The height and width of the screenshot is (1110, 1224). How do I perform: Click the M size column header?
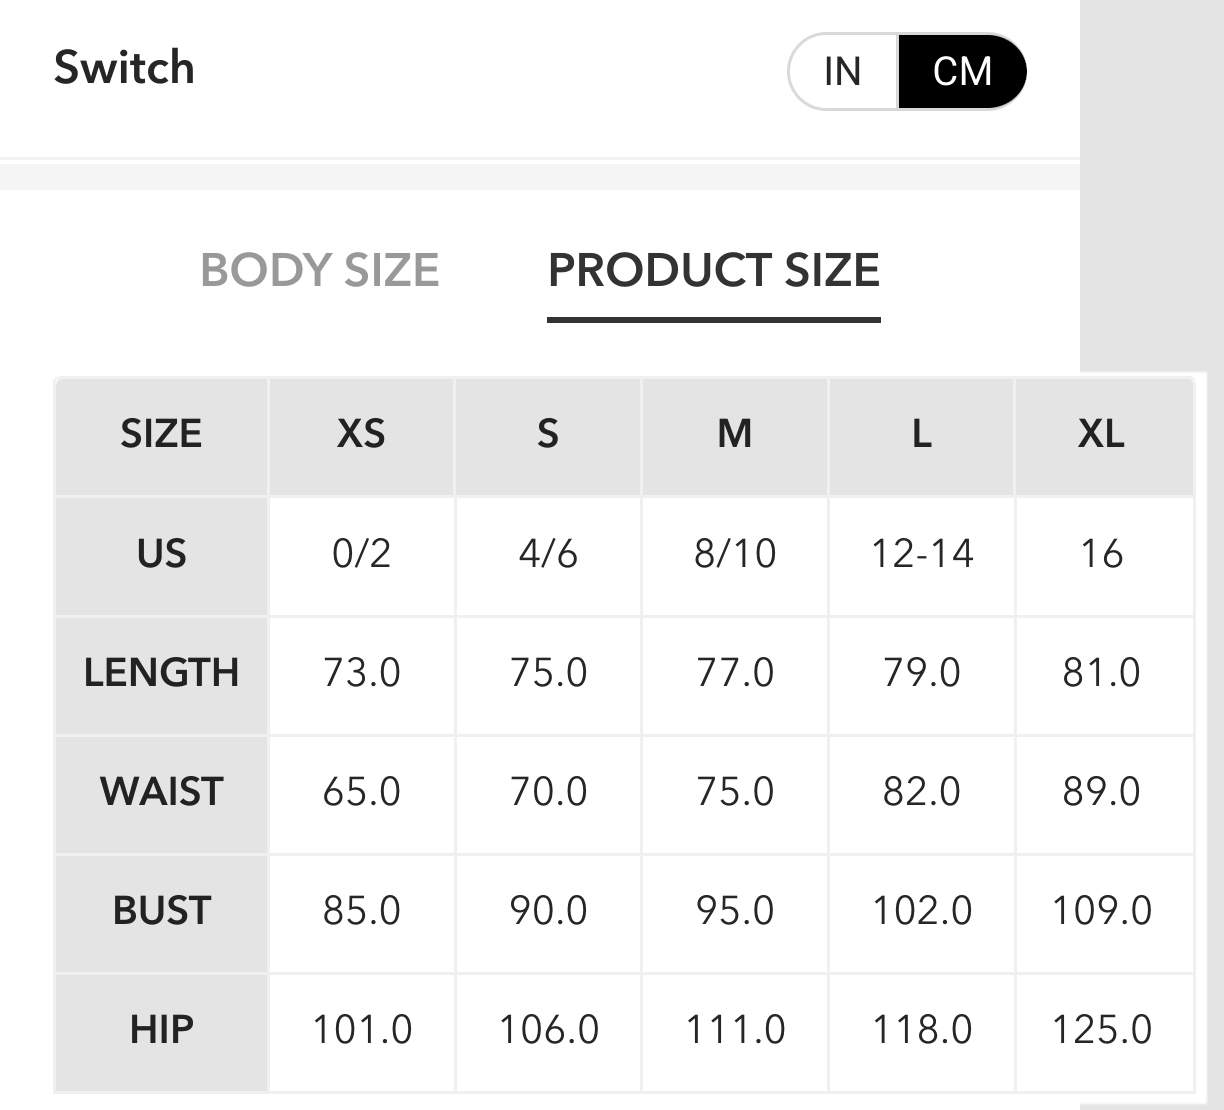(x=735, y=434)
